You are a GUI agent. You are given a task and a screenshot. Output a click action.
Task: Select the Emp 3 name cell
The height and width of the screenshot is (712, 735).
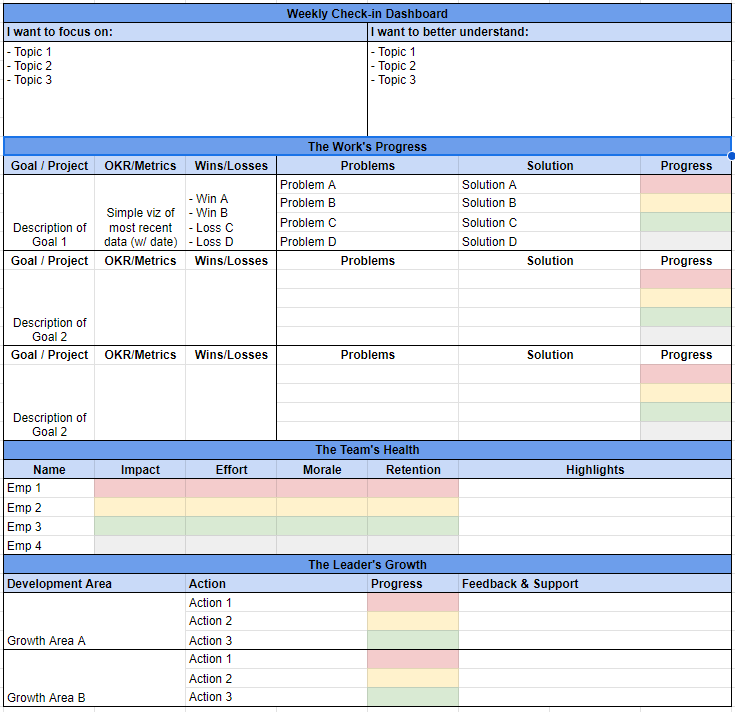tap(49, 526)
